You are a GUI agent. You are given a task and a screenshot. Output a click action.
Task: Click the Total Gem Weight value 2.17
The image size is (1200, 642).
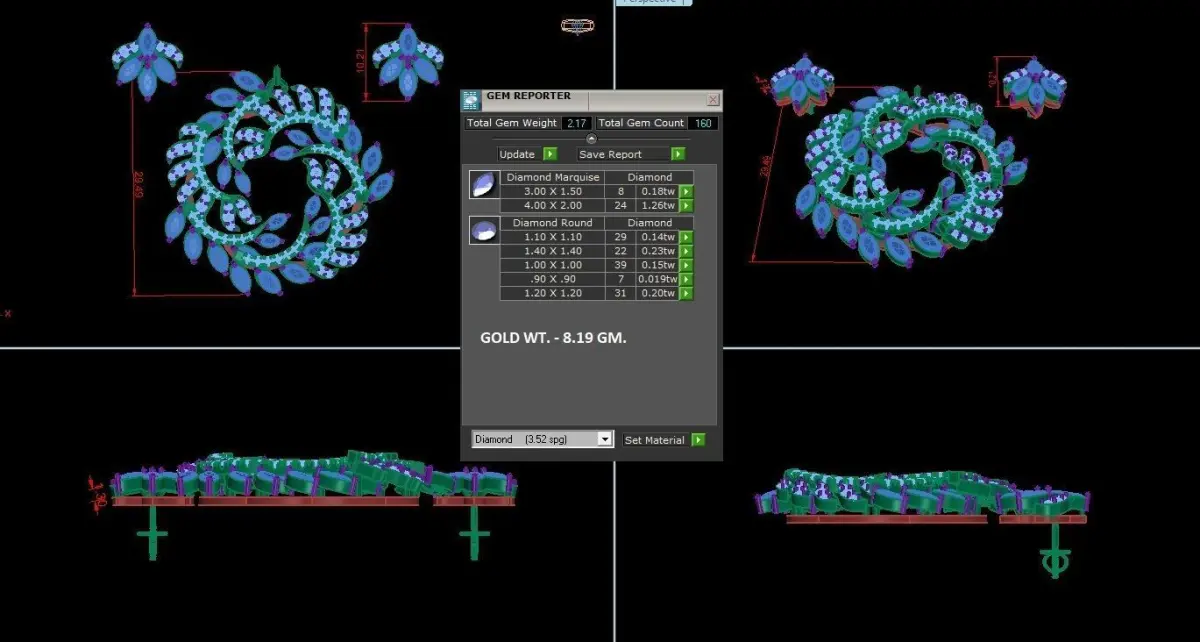575,123
